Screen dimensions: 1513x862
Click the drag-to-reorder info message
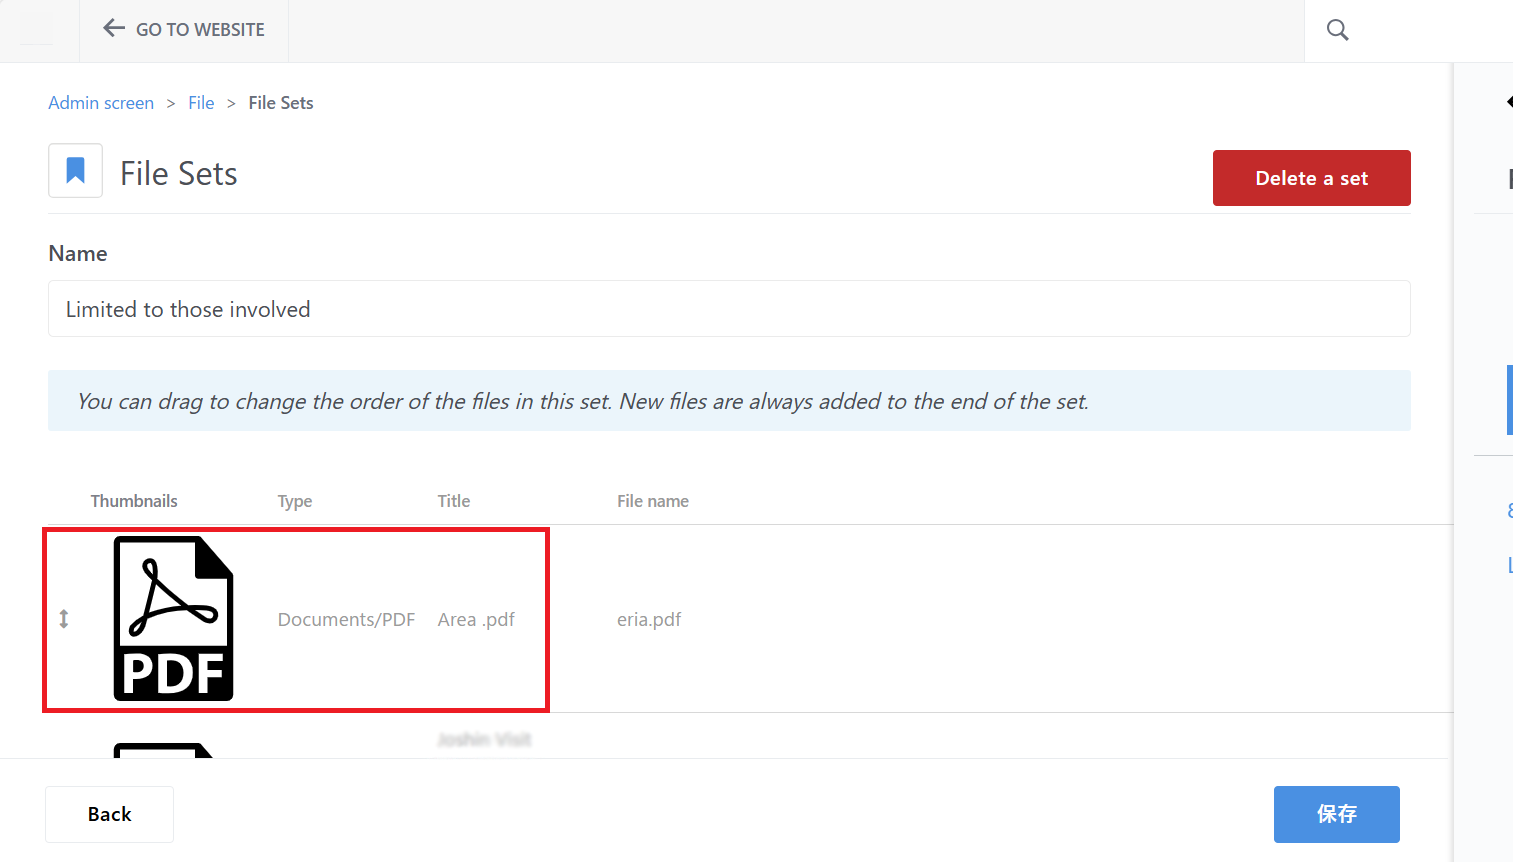(x=729, y=401)
